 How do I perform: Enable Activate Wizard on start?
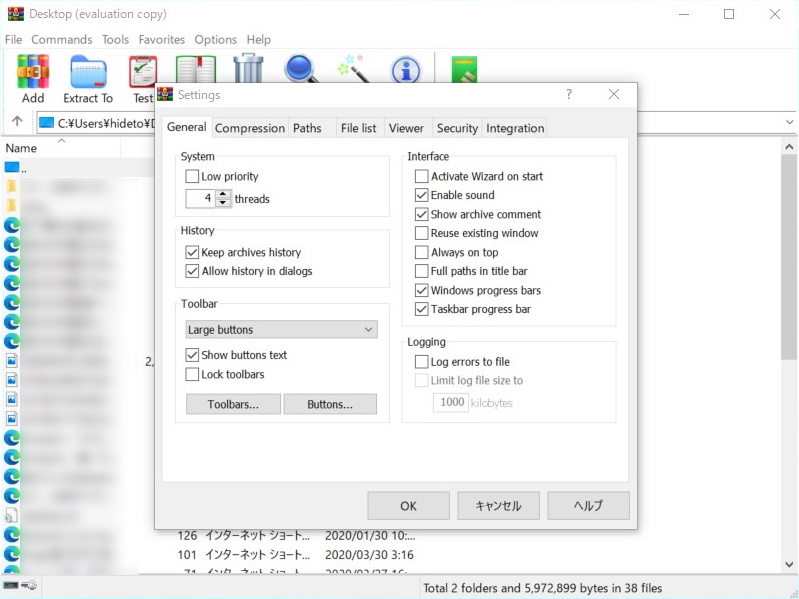(421, 176)
